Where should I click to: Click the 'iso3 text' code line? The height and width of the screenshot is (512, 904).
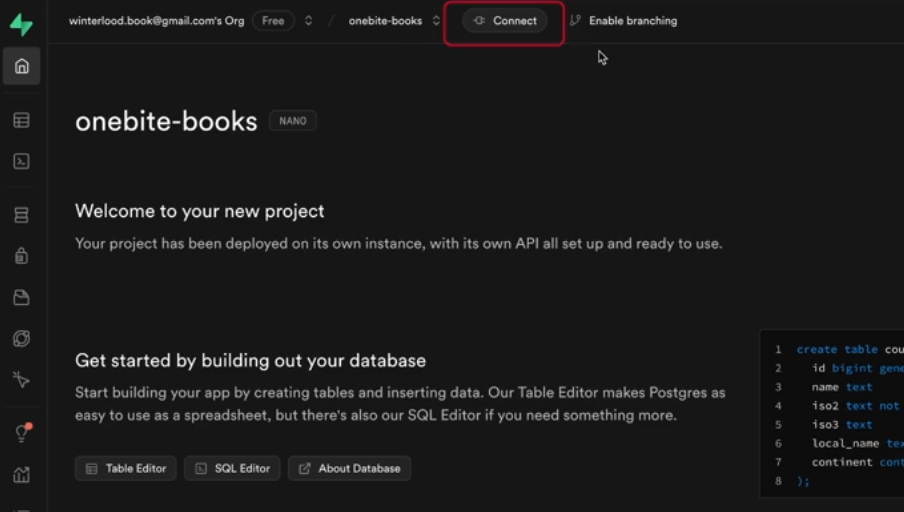[x=842, y=424]
